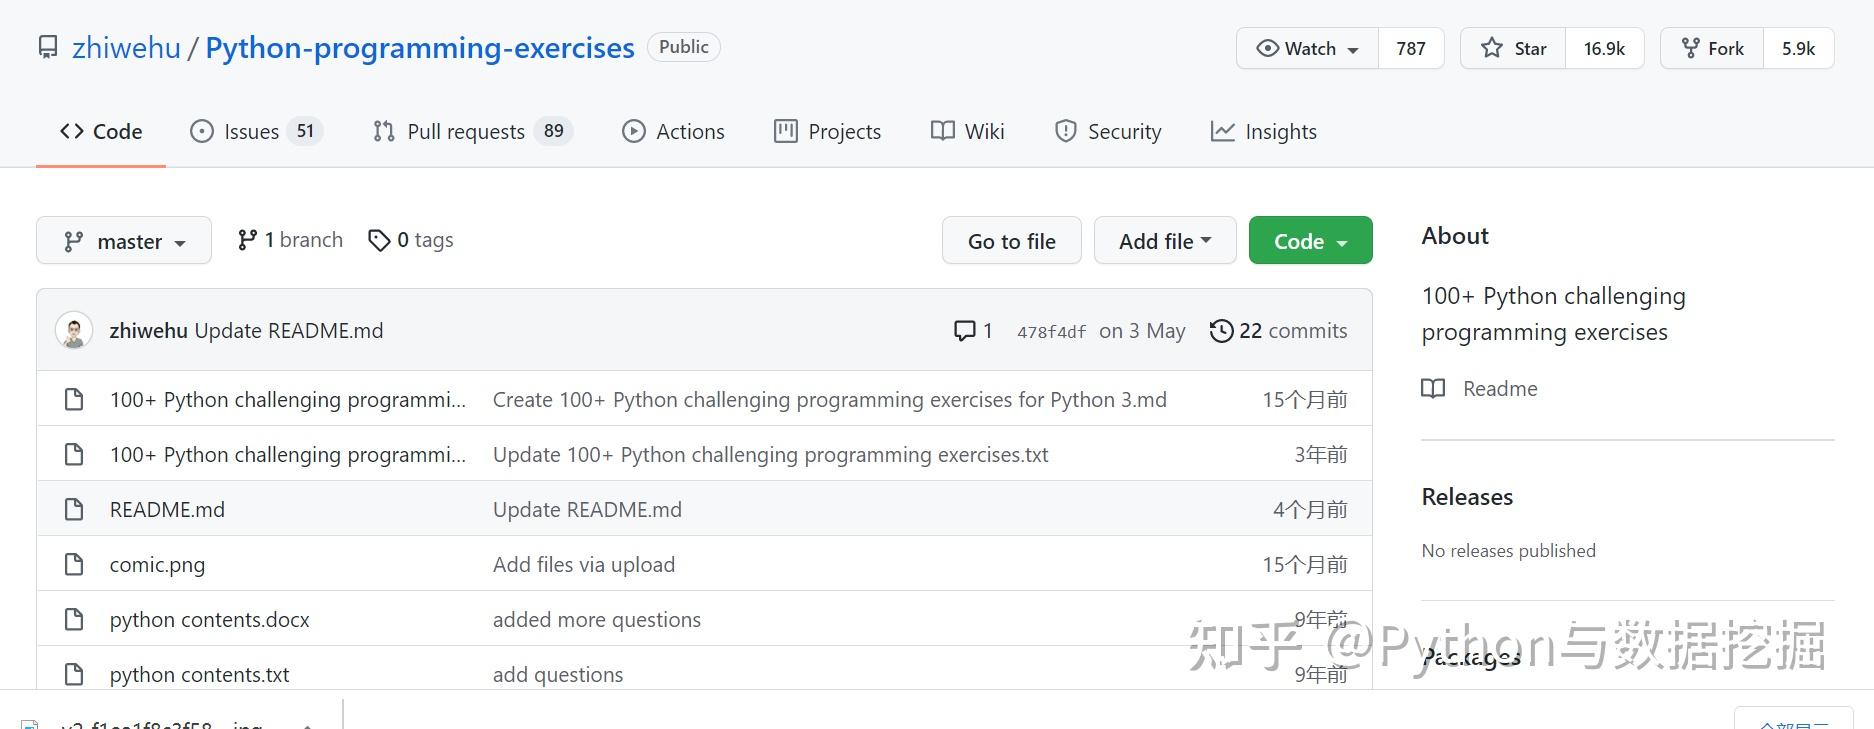Open the Add files via upload commit message
The width and height of the screenshot is (1874, 729).
584,565
